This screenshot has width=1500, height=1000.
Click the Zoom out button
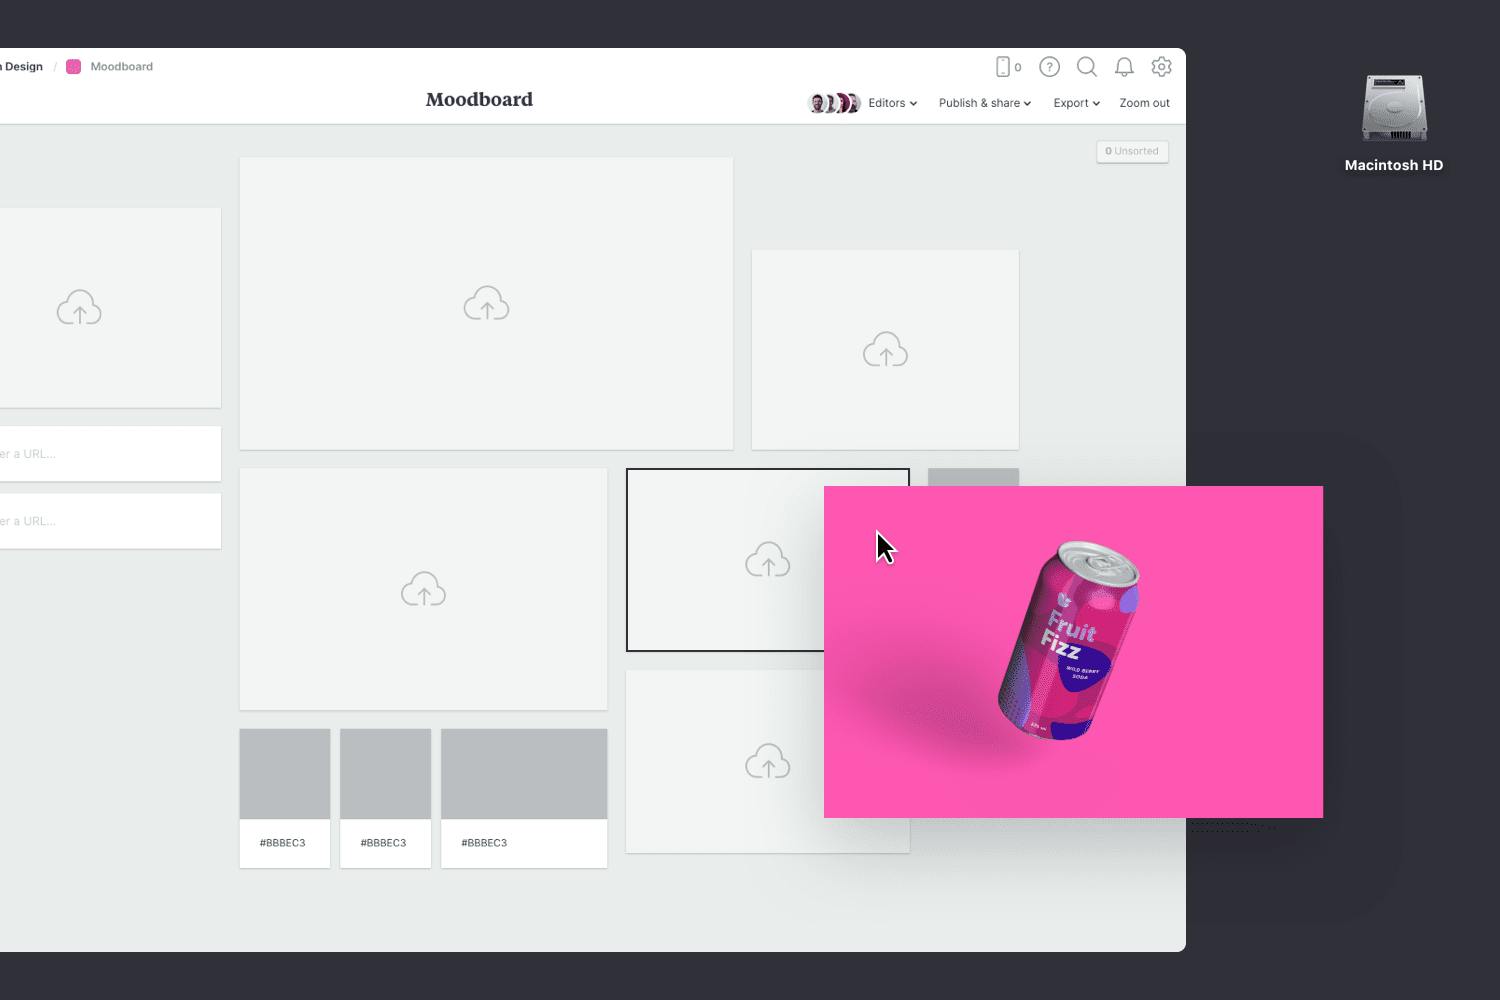tap(1144, 103)
